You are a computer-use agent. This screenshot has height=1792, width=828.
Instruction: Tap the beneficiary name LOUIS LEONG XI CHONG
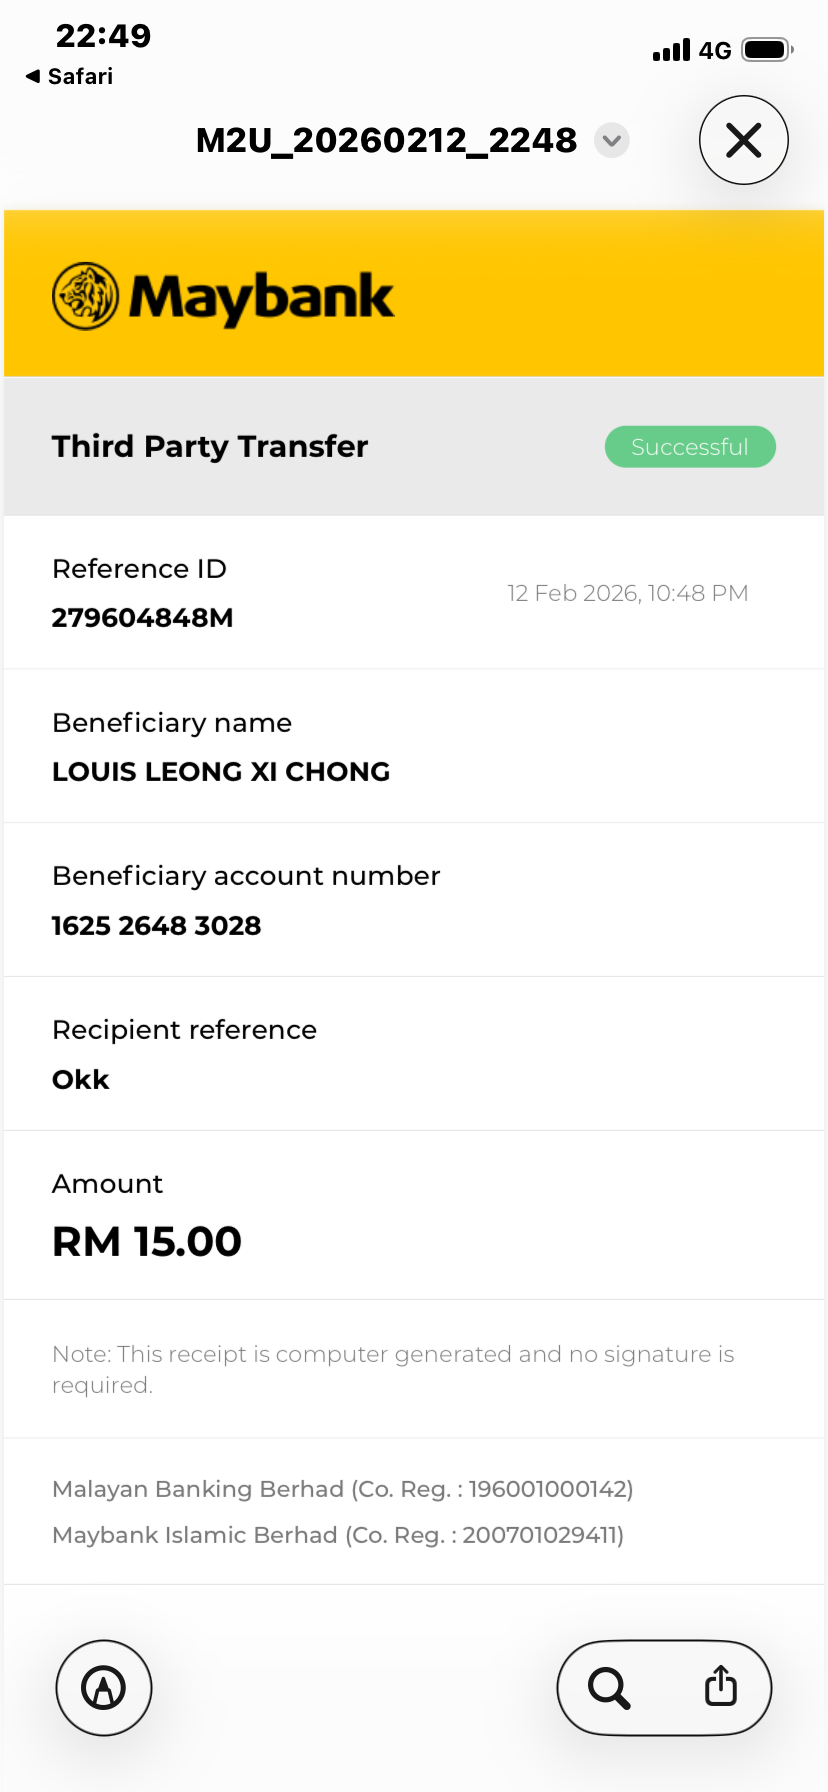pos(221,772)
